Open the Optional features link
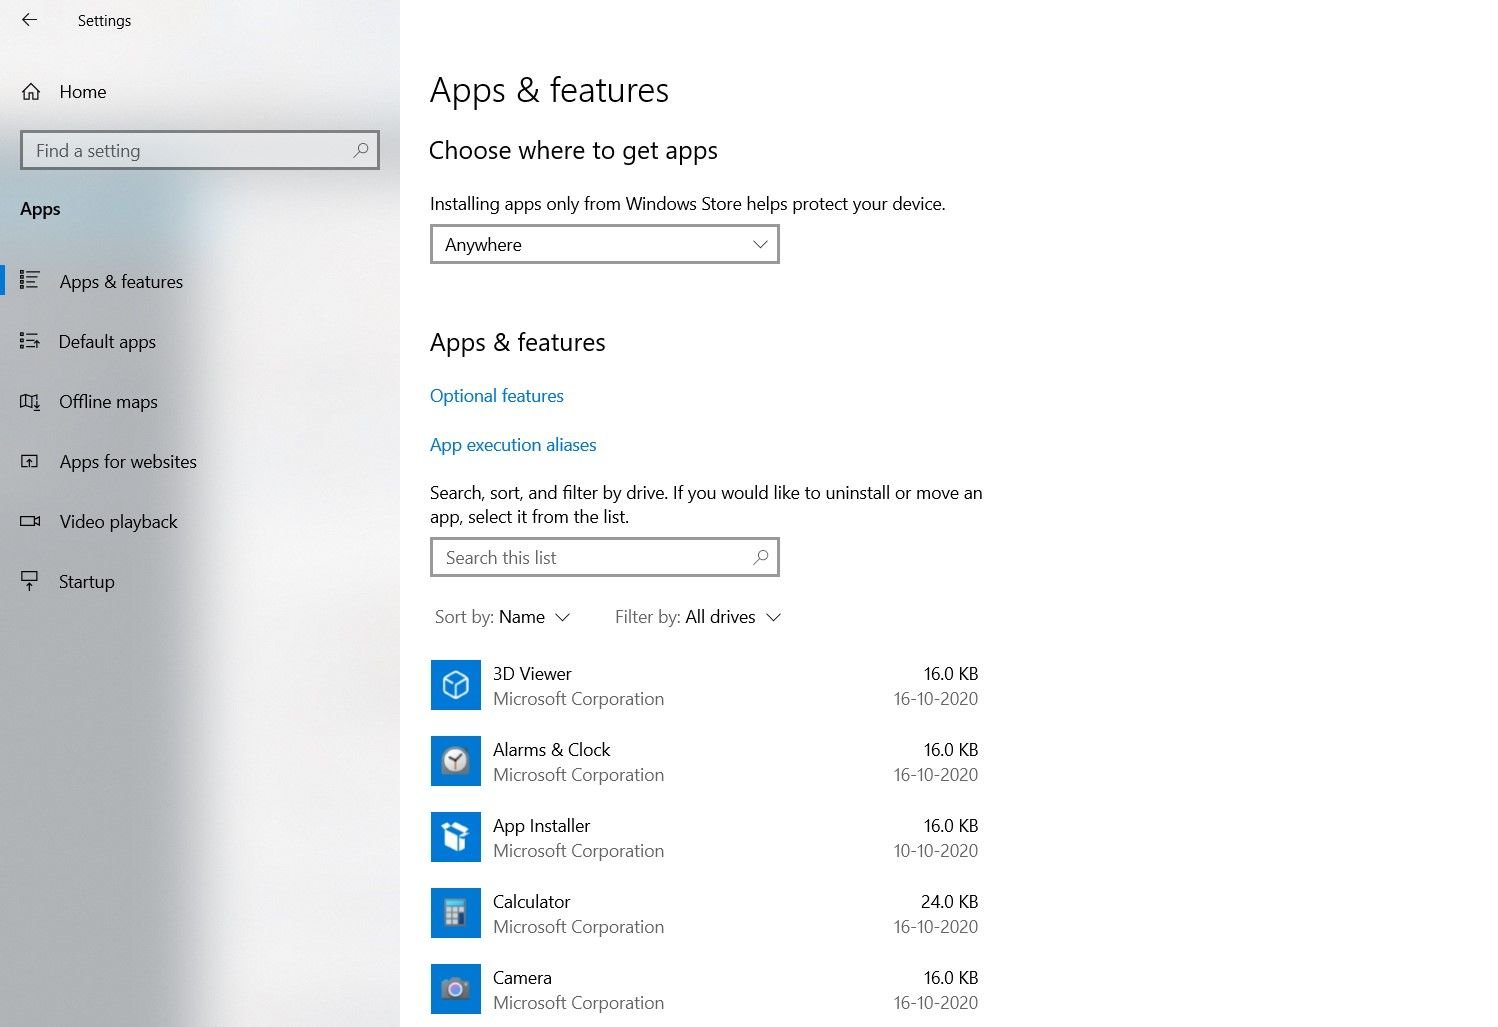Viewport: 1498px width, 1027px height. 497,396
